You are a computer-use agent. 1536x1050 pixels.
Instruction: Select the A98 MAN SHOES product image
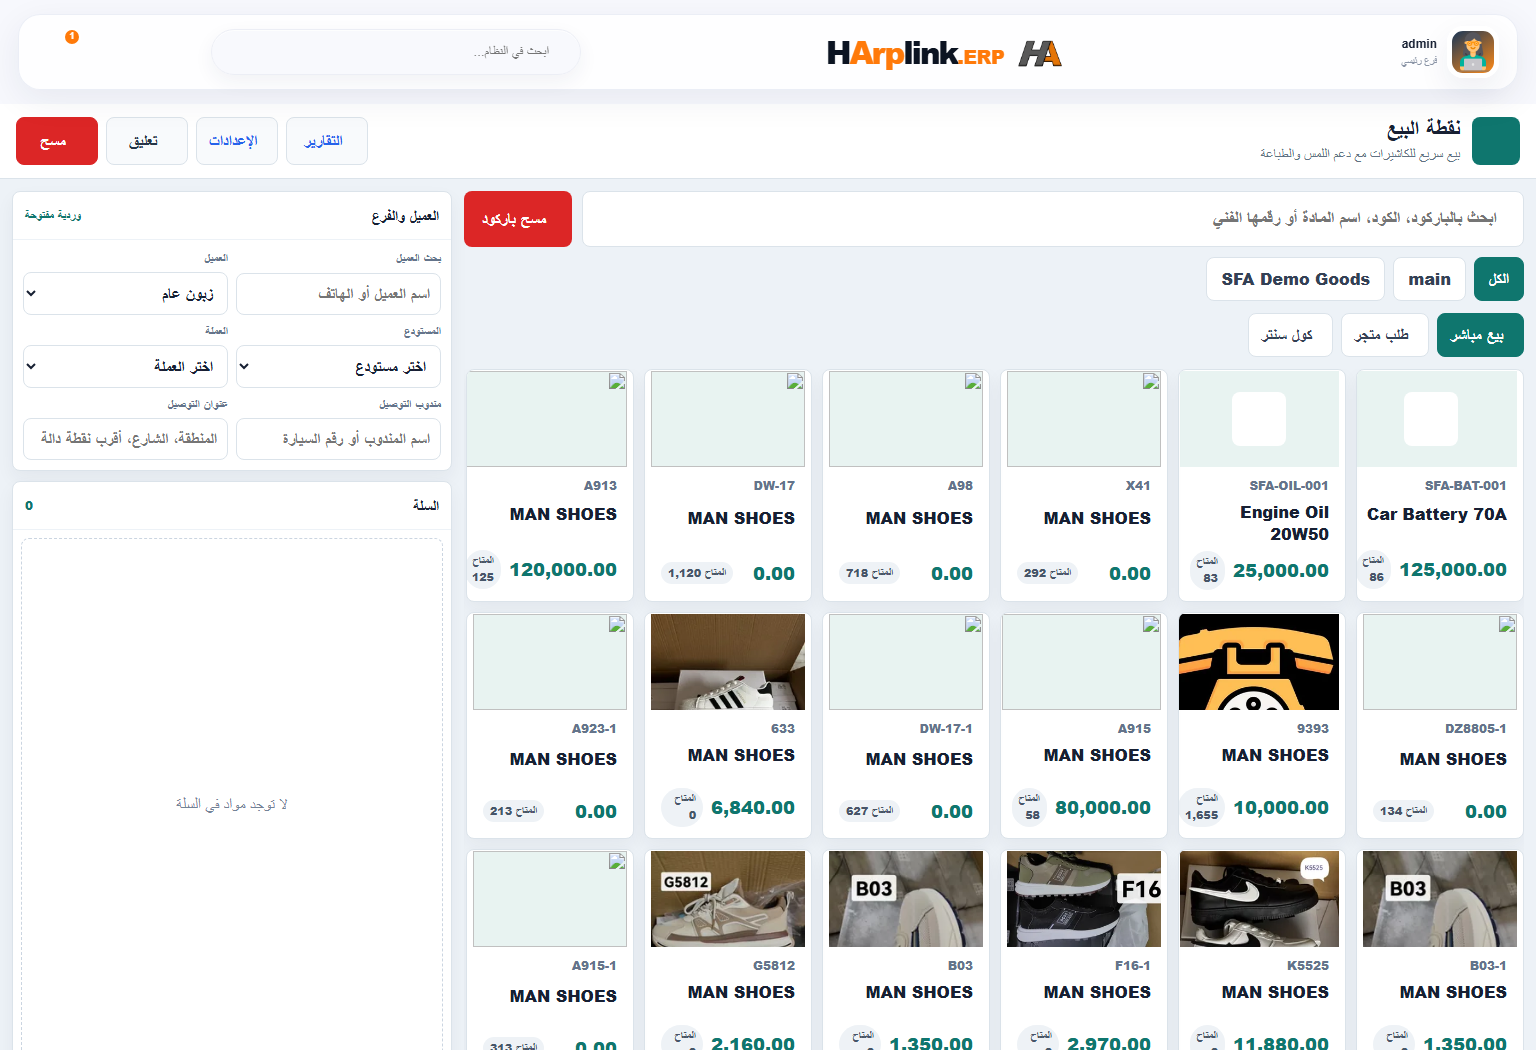906,419
